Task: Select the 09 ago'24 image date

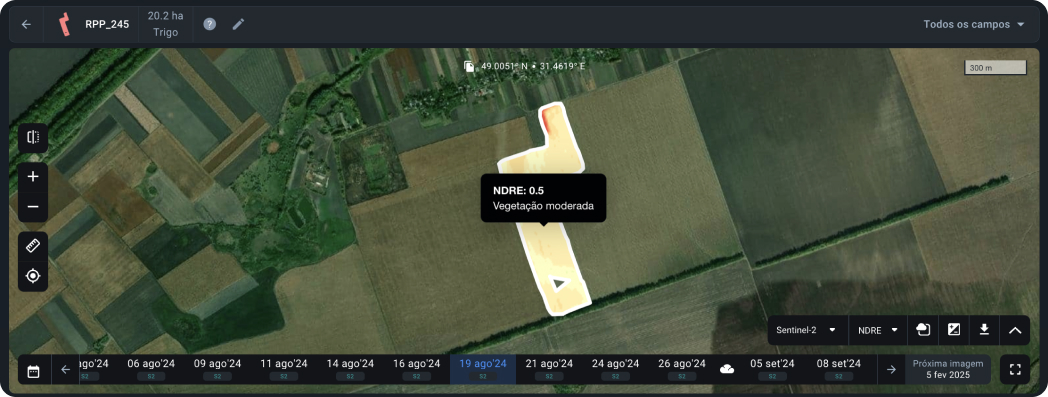Action: coord(217,370)
